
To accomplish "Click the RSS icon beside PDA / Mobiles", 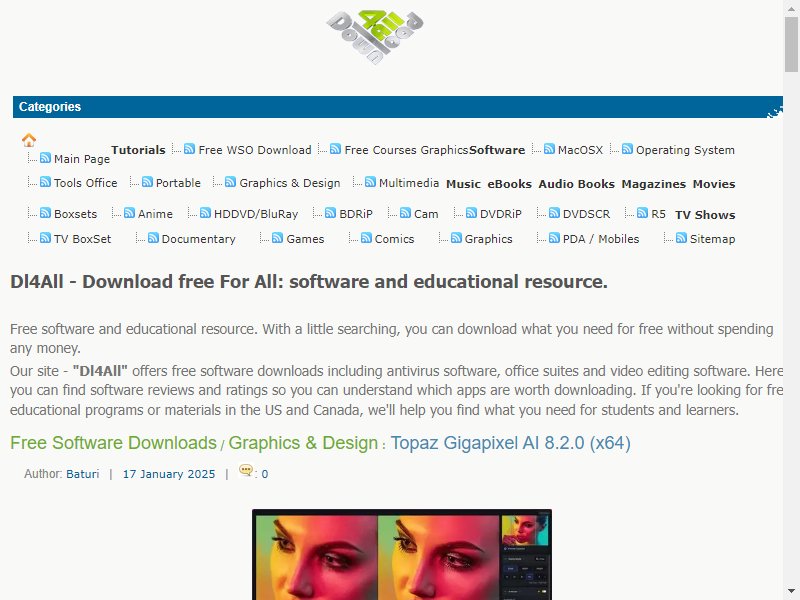I will [x=554, y=238].
